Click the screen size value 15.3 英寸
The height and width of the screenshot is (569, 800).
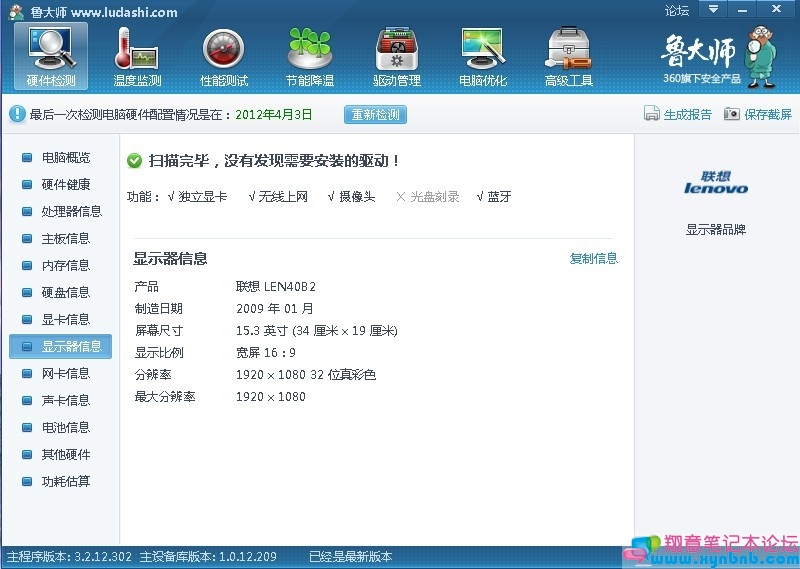[316, 331]
